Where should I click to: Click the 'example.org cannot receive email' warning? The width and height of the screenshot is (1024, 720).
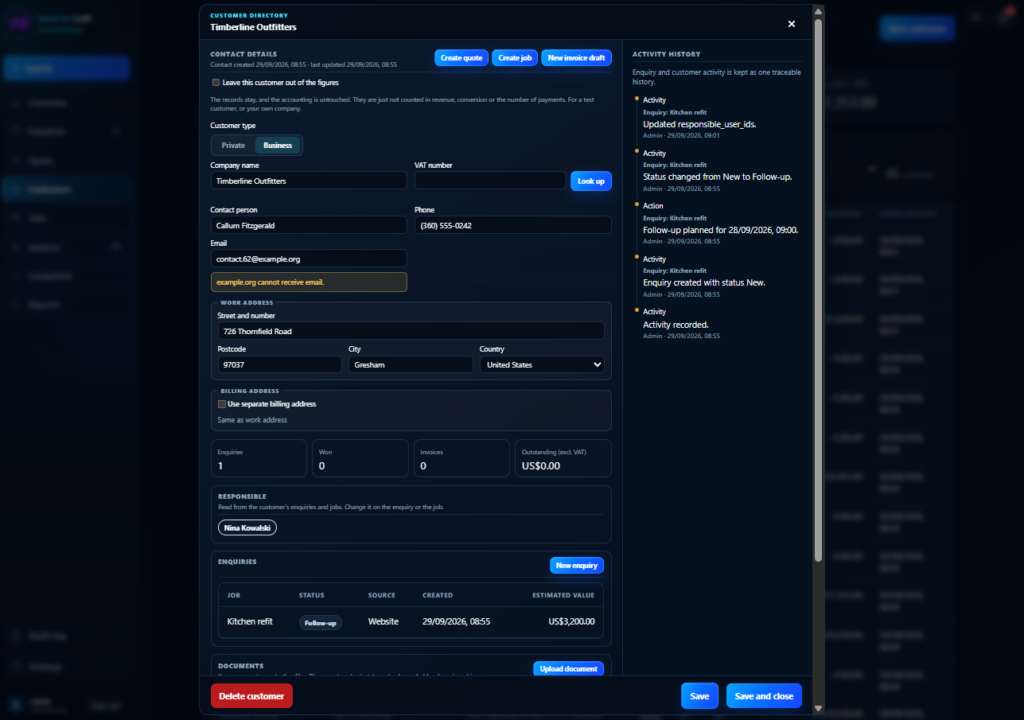click(308, 282)
